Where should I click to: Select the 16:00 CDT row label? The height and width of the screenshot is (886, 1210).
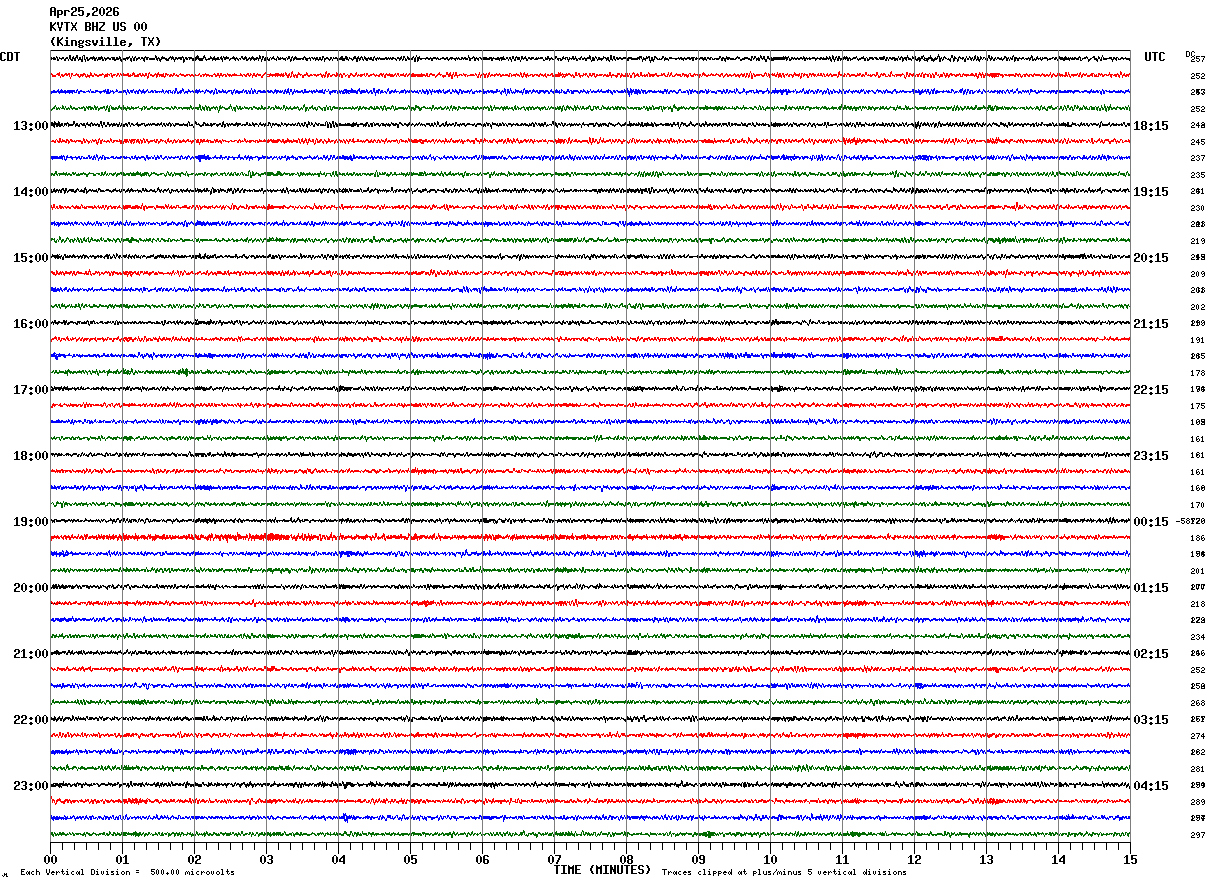coord(30,324)
